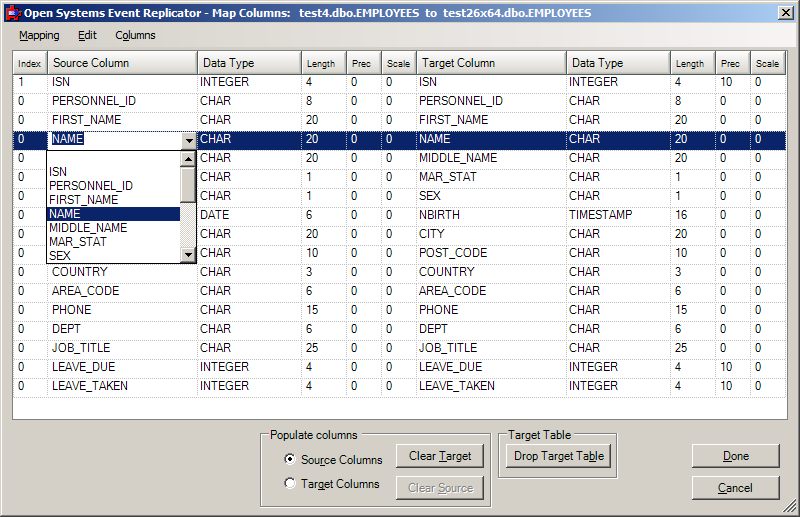Click the Done button
Viewport: 800px width, 517px height.
coord(736,456)
